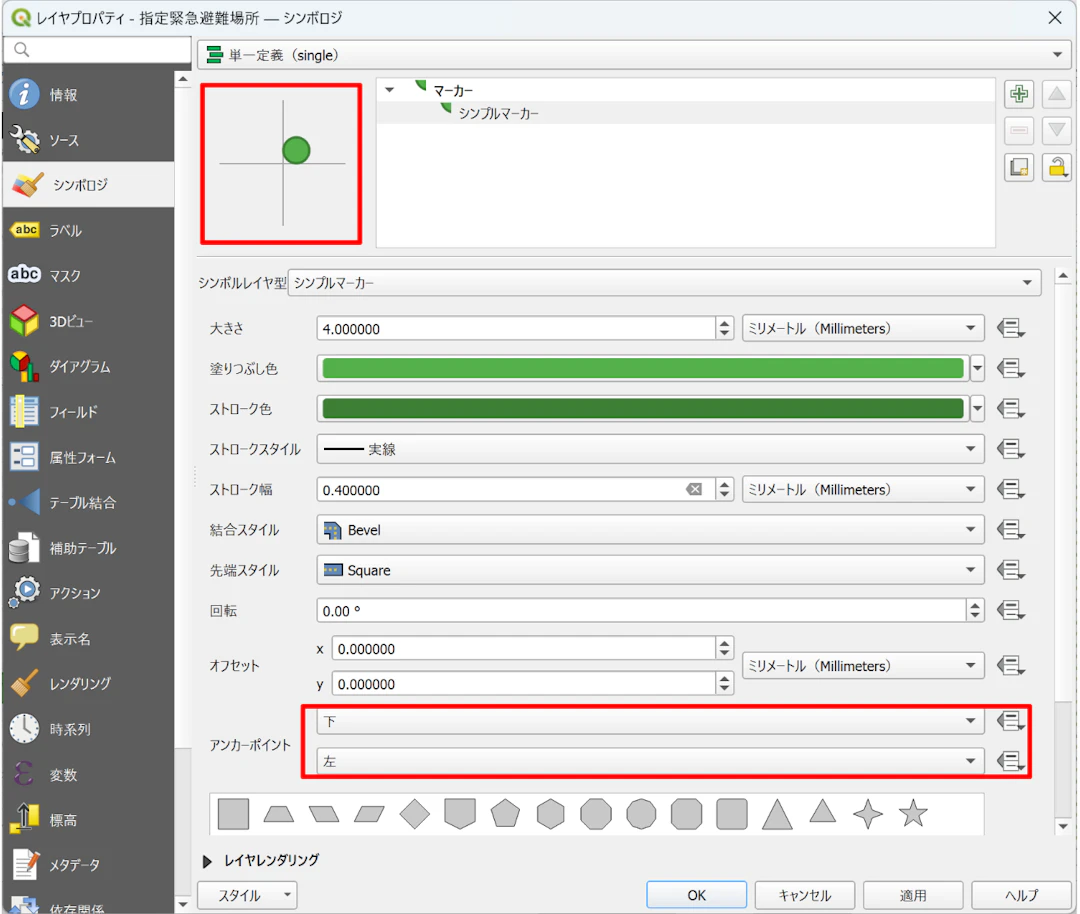Click the 塗りつぶし色 green color swatch
Viewport: 1080px width, 914px height.
(643, 368)
